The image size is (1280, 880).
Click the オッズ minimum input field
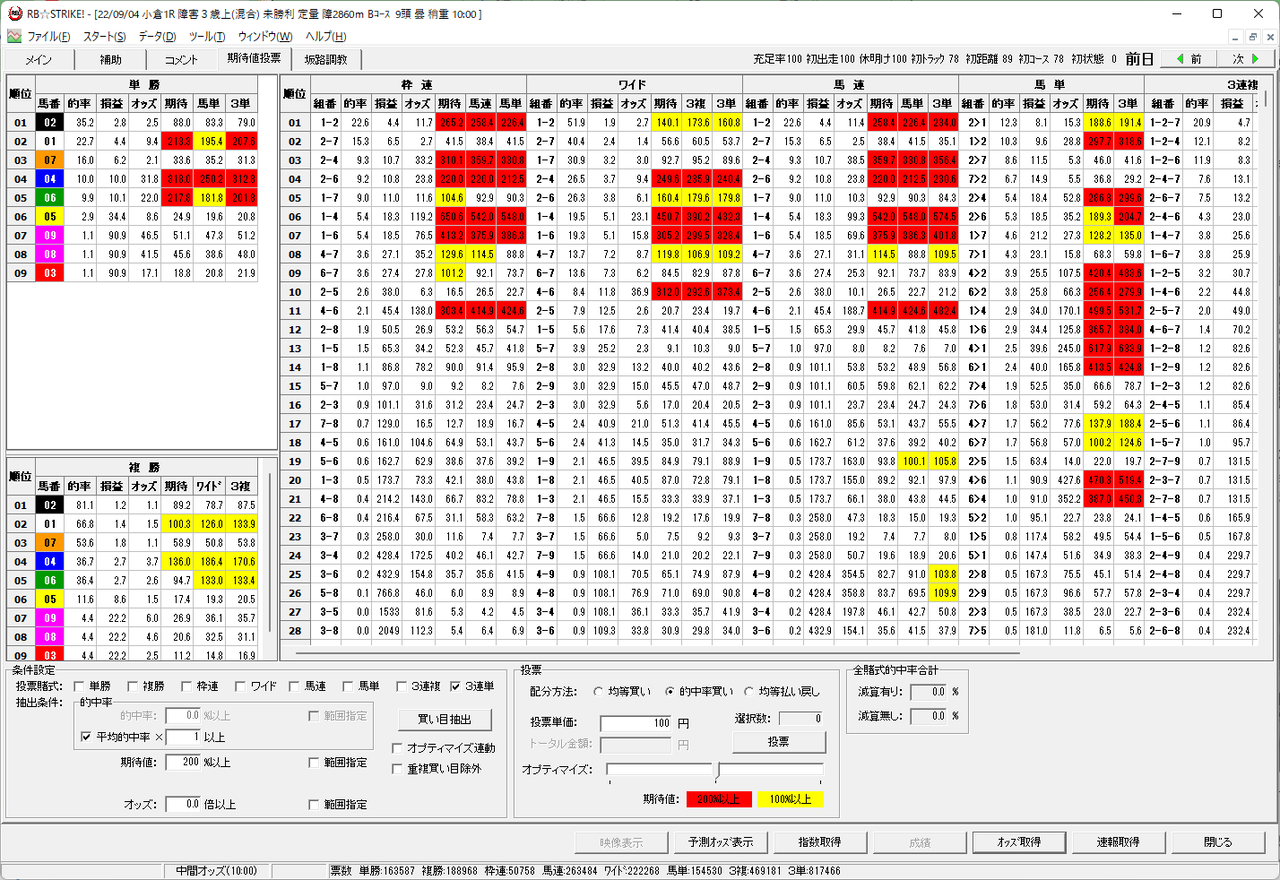coord(183,804)
